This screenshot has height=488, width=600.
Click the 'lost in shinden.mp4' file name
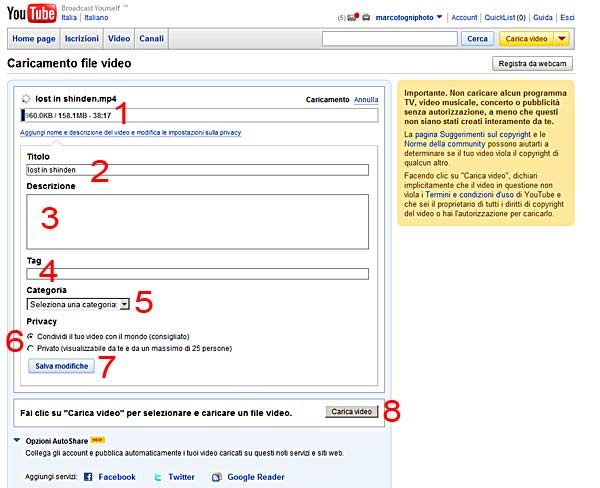76,99
